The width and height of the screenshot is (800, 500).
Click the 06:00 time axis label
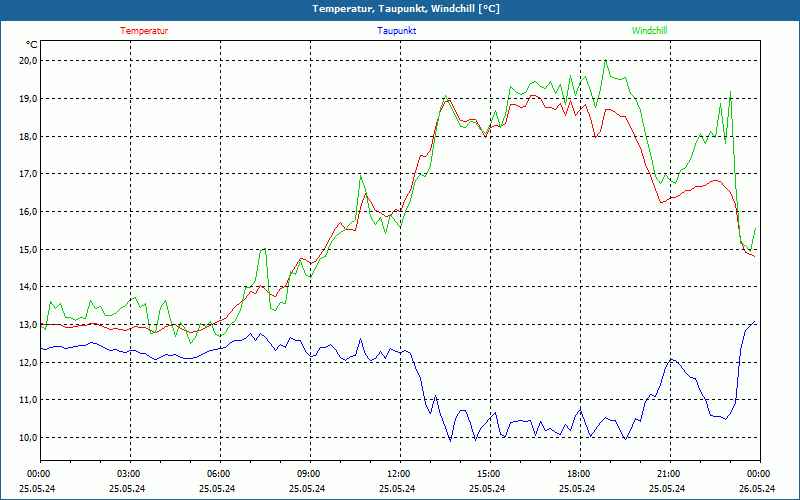pos(219,473)
